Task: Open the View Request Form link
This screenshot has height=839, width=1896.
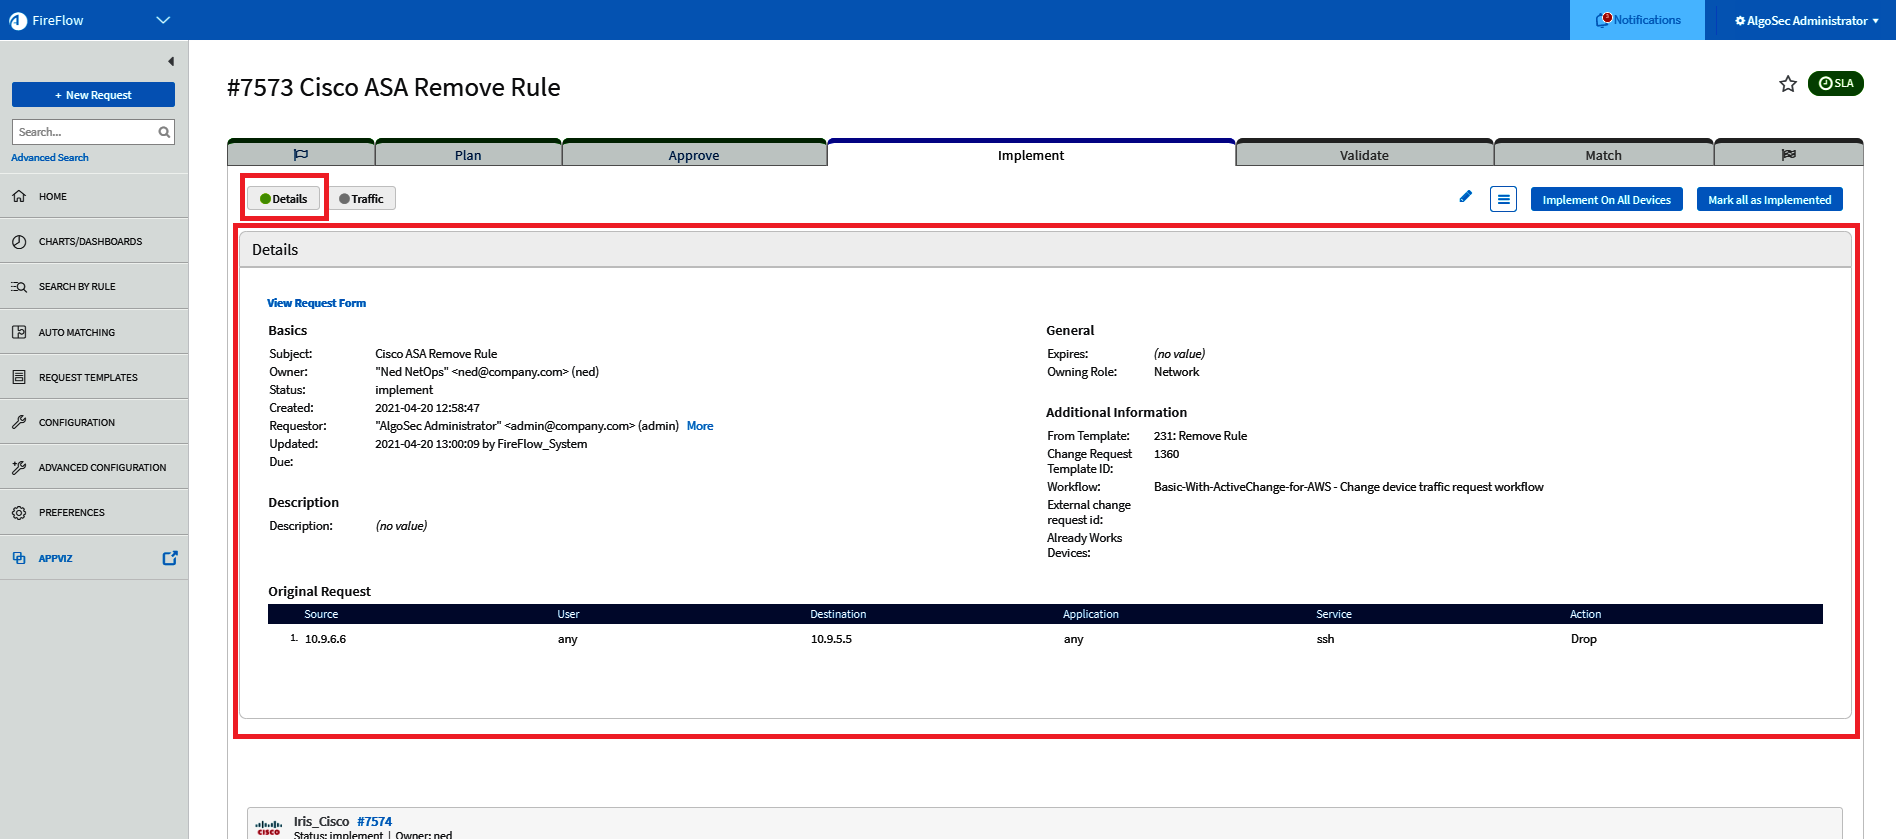Action: click(x=316, y=303)
